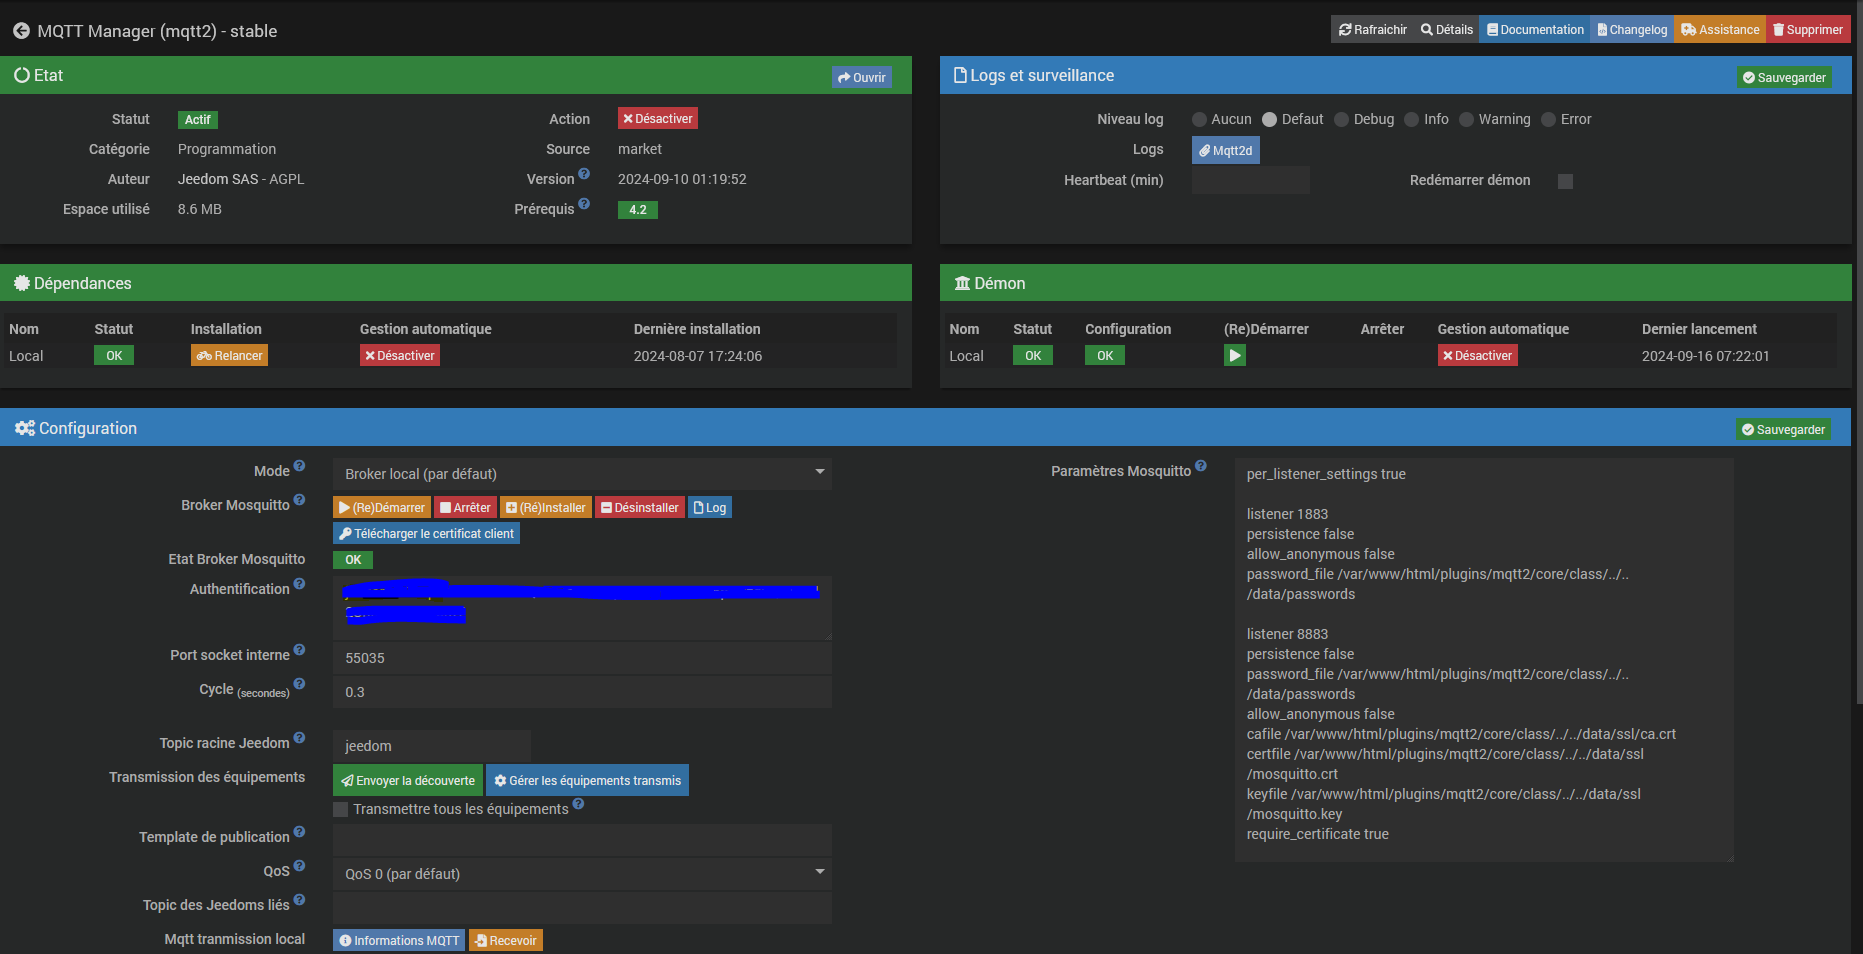The width and height of the screenshot is (1863, 954).
Task: Click the Topic des Jeedoms liés help icon
Action: pos(299,900)
